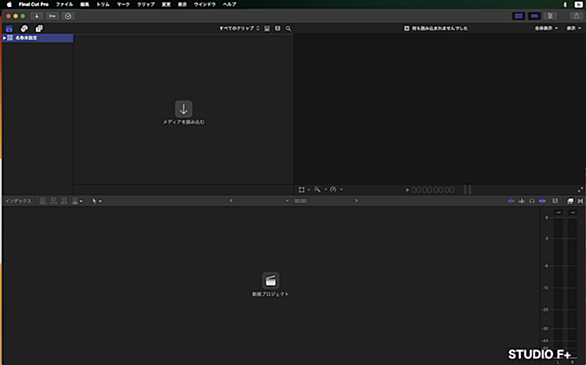Click the overwrite clip edit icon
The image size is (586, 365).
point(75,201)
